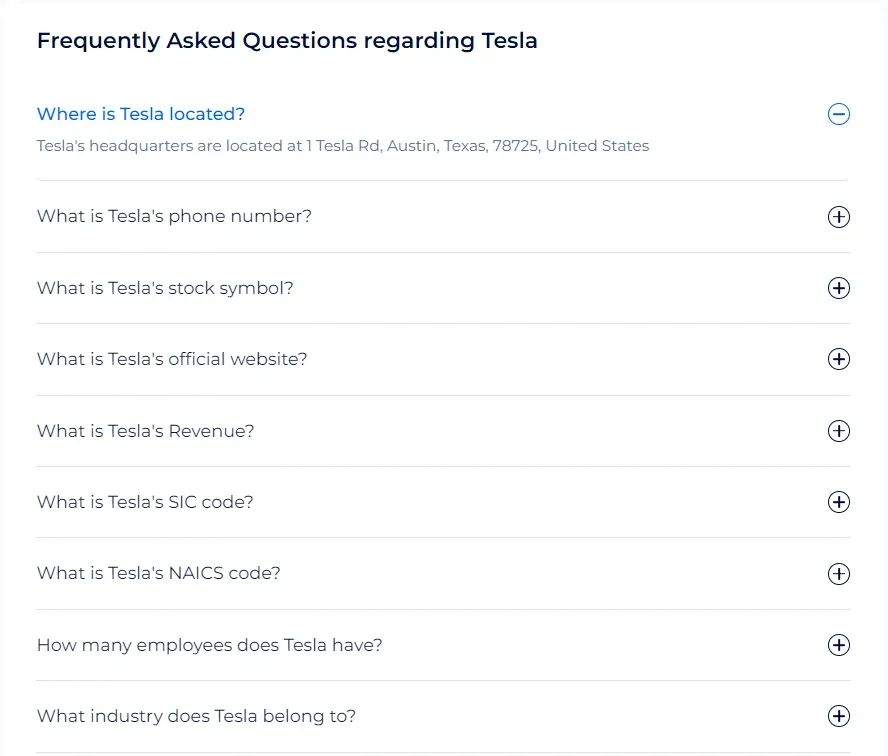
Task: Click the plus icon for employee count question
Action: [x=839, y=645]
